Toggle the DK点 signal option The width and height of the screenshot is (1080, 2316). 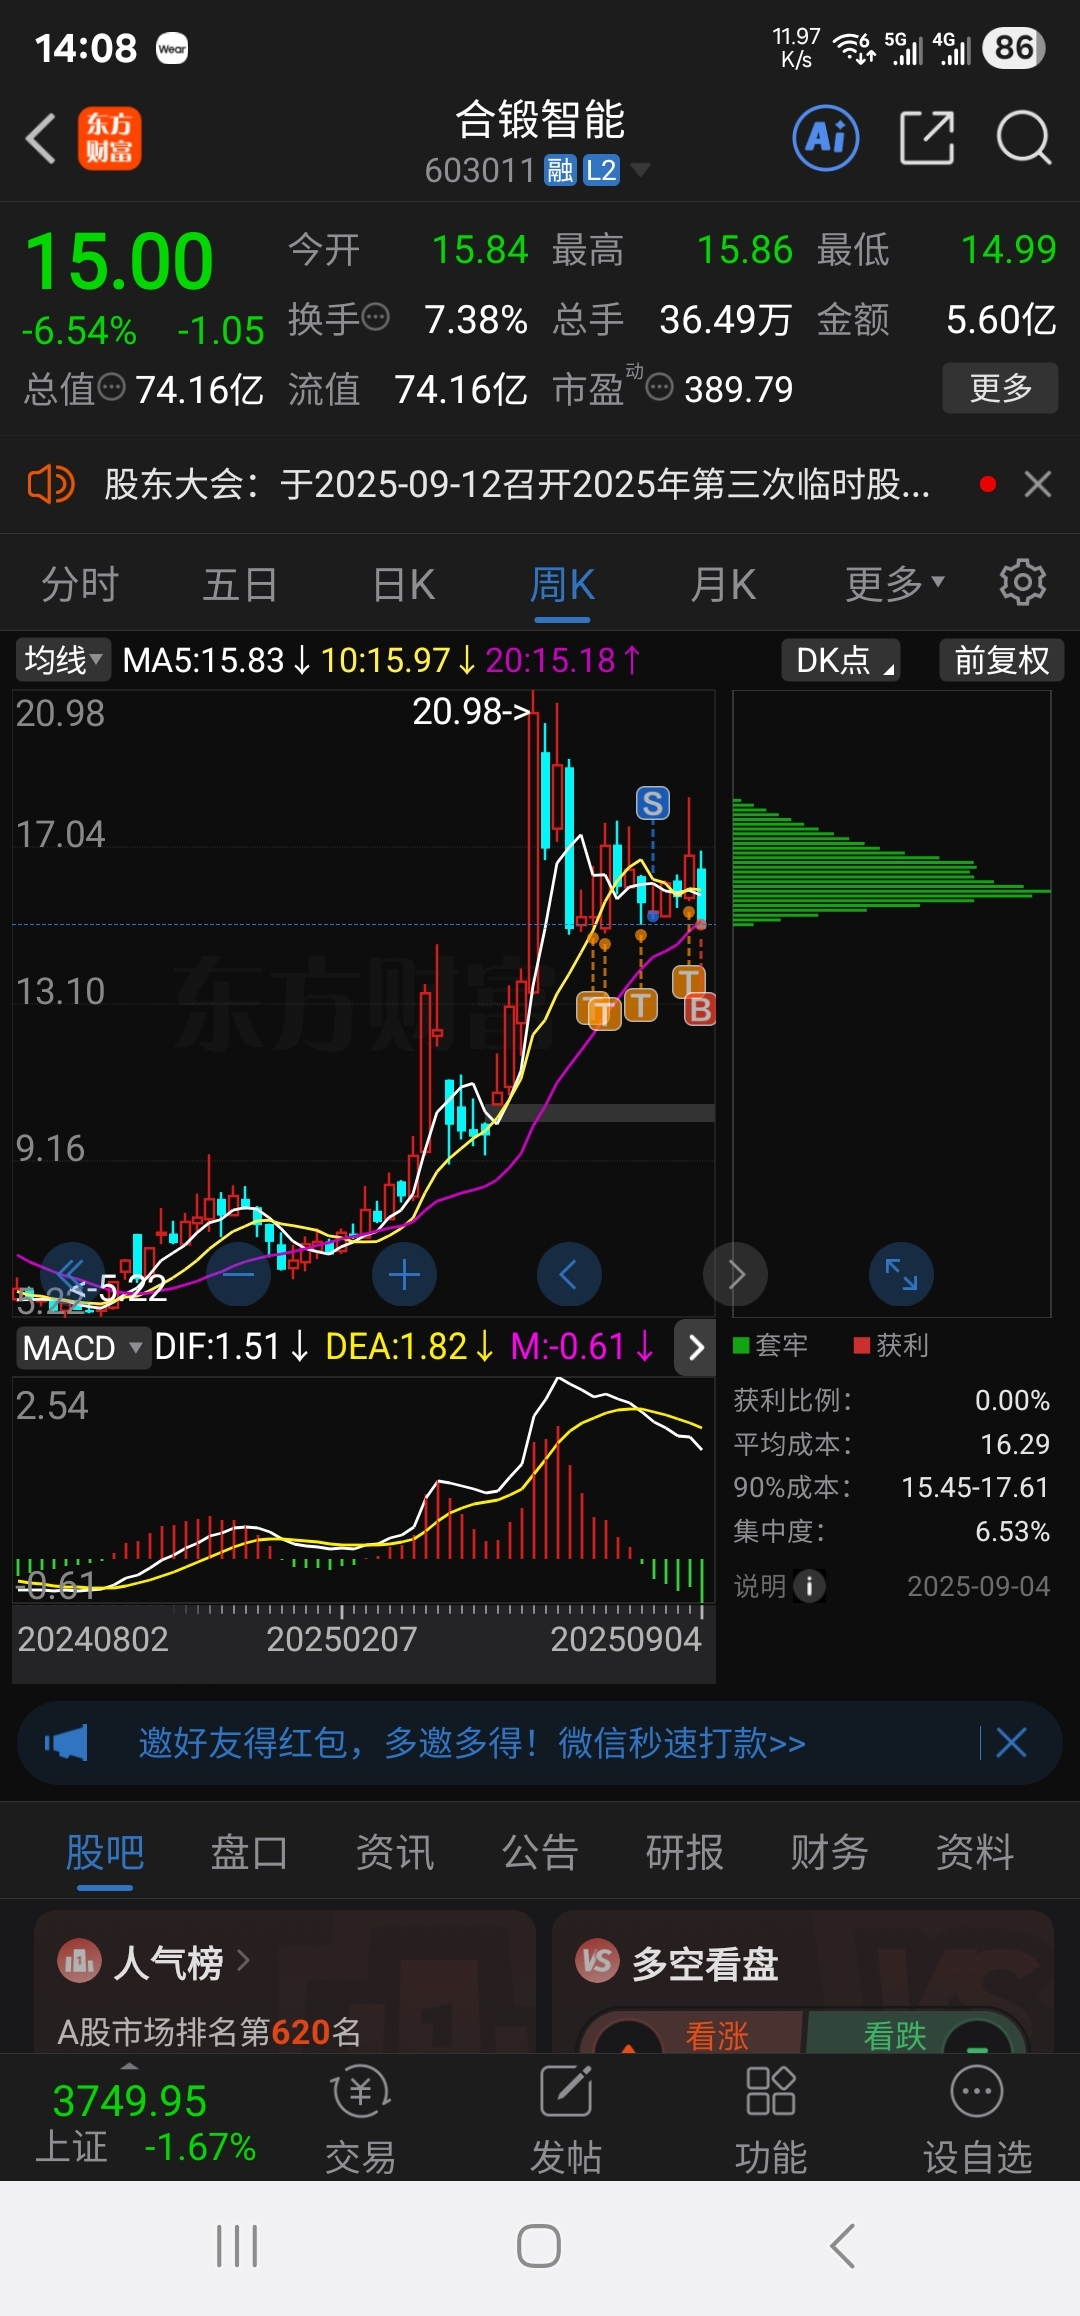[841, 660]
